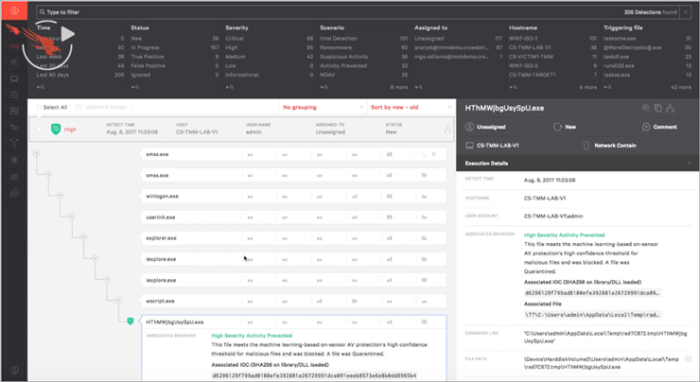Click the SHA256 hash in detail panel
The width and height of the screenshot is (700, 382).
tap(592, 293)
